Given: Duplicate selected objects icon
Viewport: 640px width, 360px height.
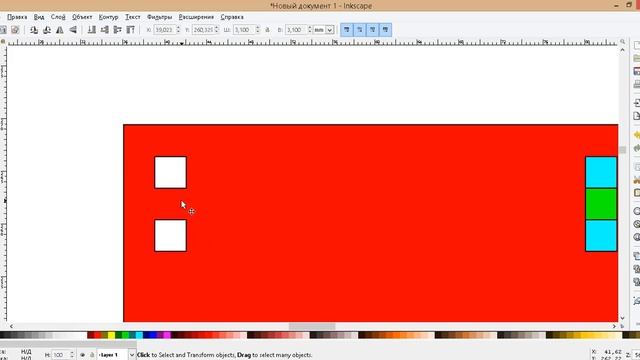Looking at the screenshot, I should [637, 256].
